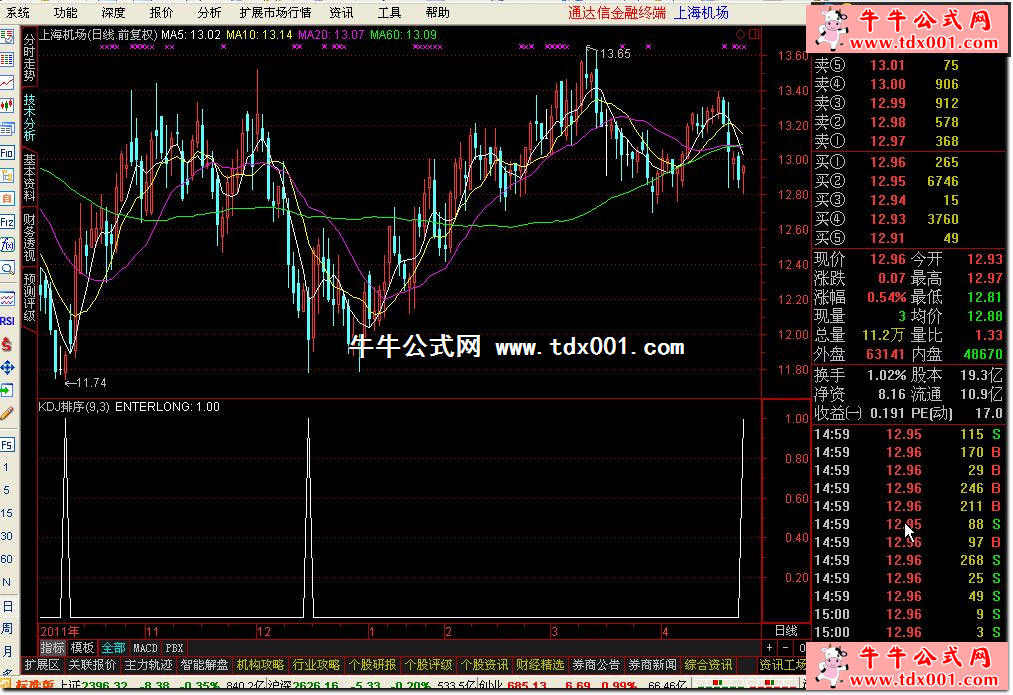Click the green arrow export icon
Viewport: 1013px width, 695px height.
pos(7,391)
